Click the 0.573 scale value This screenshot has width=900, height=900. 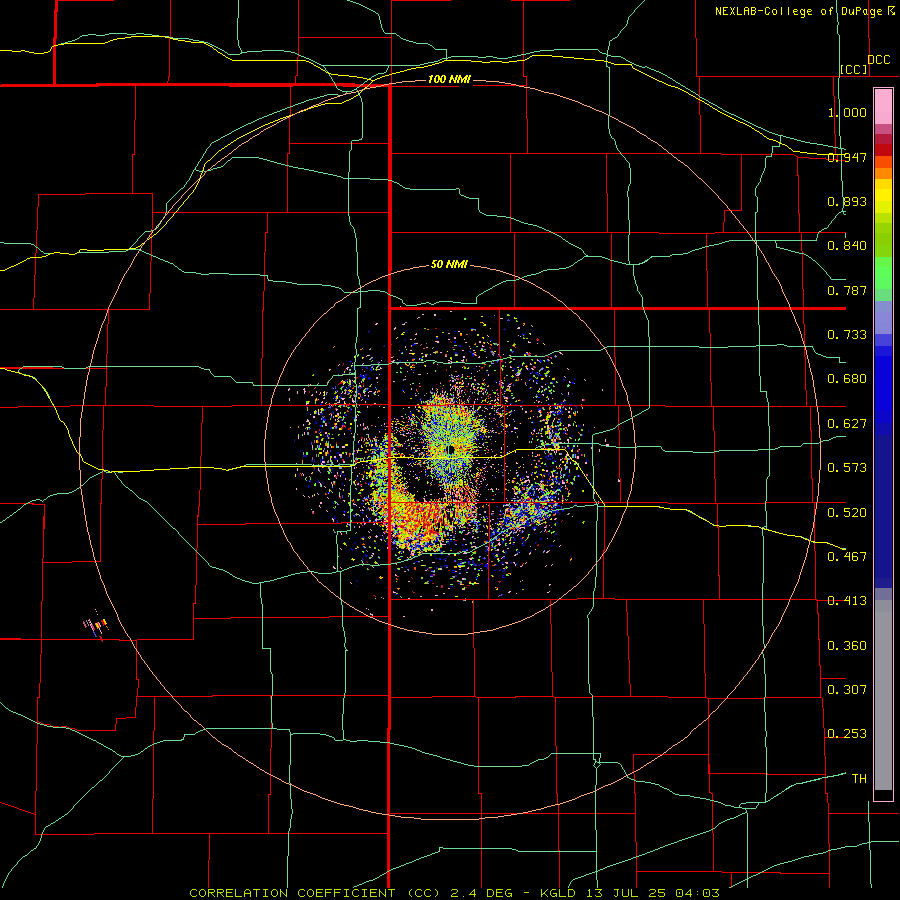click(x=847, y=468)
